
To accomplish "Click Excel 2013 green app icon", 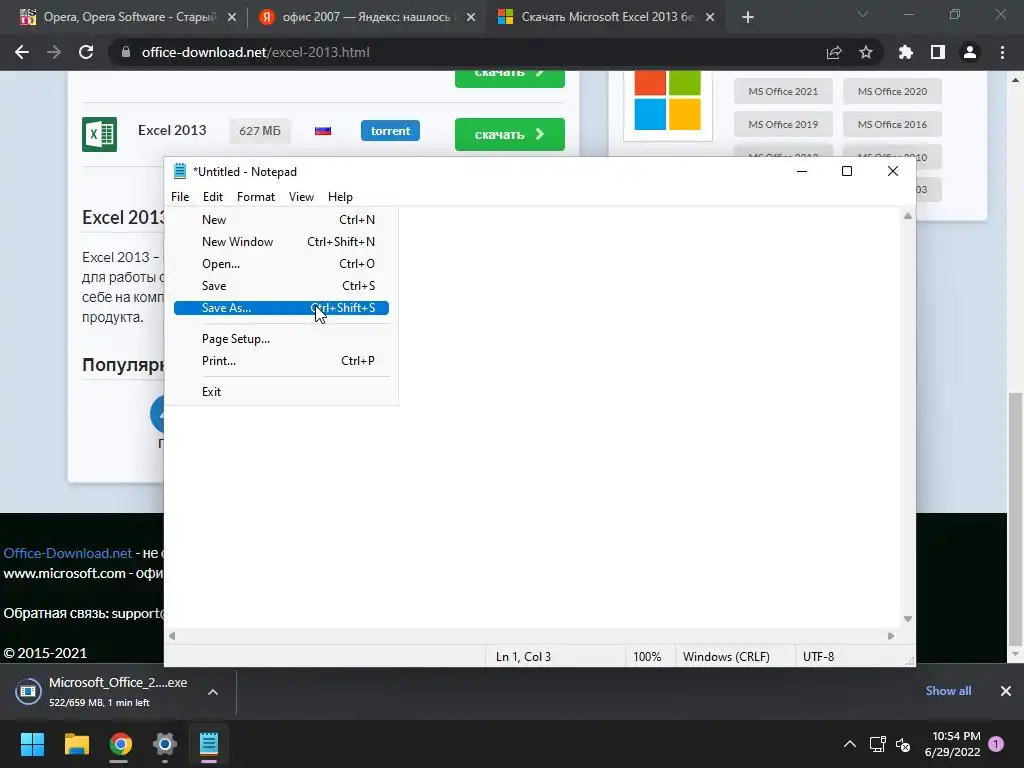I will (99, 134).
